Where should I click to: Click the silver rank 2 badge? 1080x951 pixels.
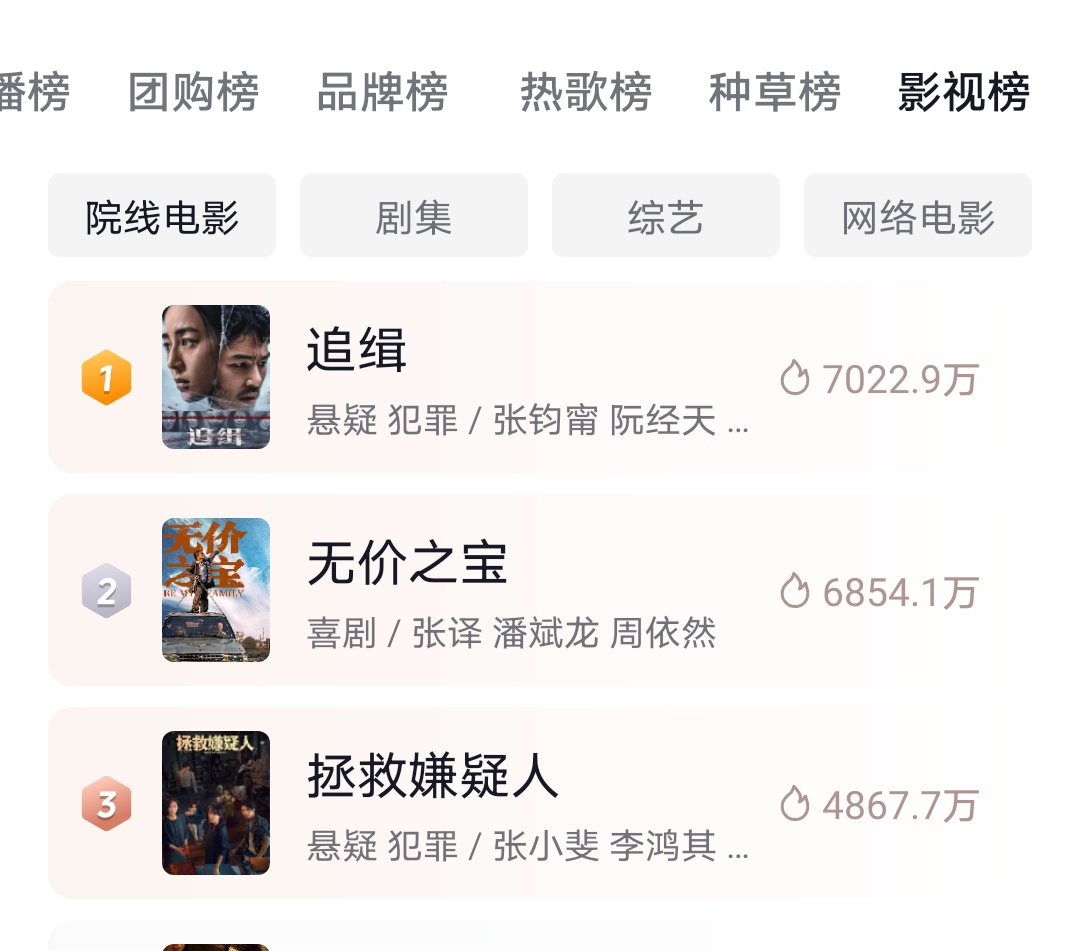pyautogui.click(x=106, y=591)
